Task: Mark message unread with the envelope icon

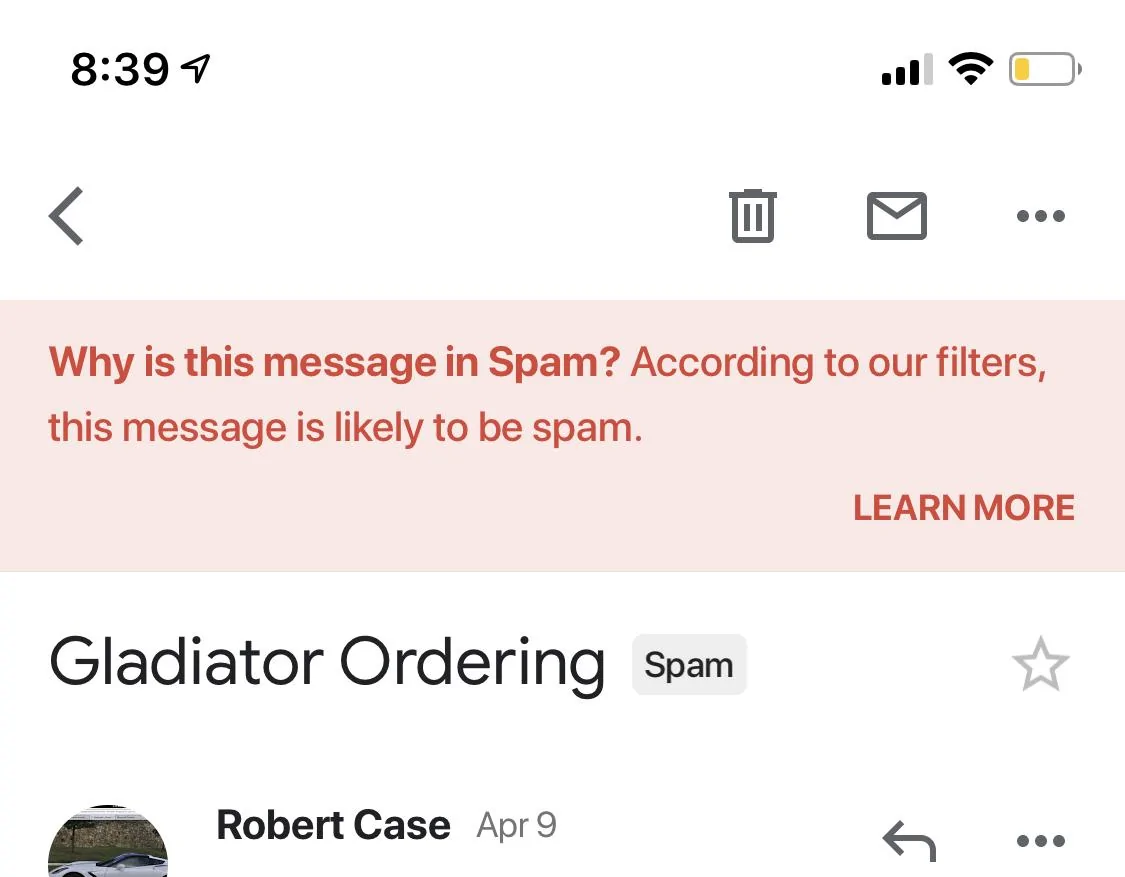Action: pos(897,215)
